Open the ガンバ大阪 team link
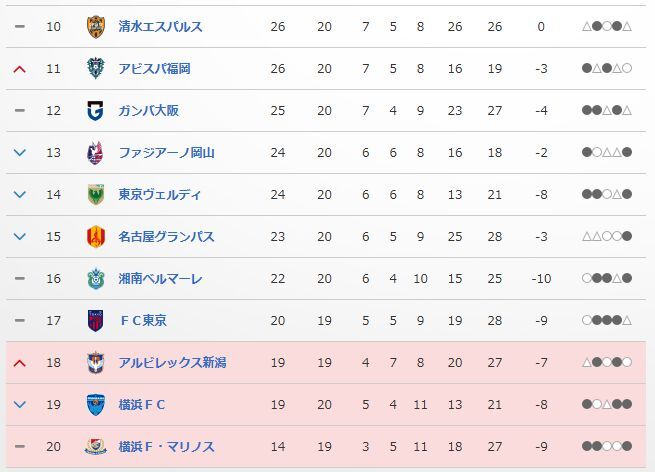The height and width of the screenshot is (472, 655). (x=149, y=111)
